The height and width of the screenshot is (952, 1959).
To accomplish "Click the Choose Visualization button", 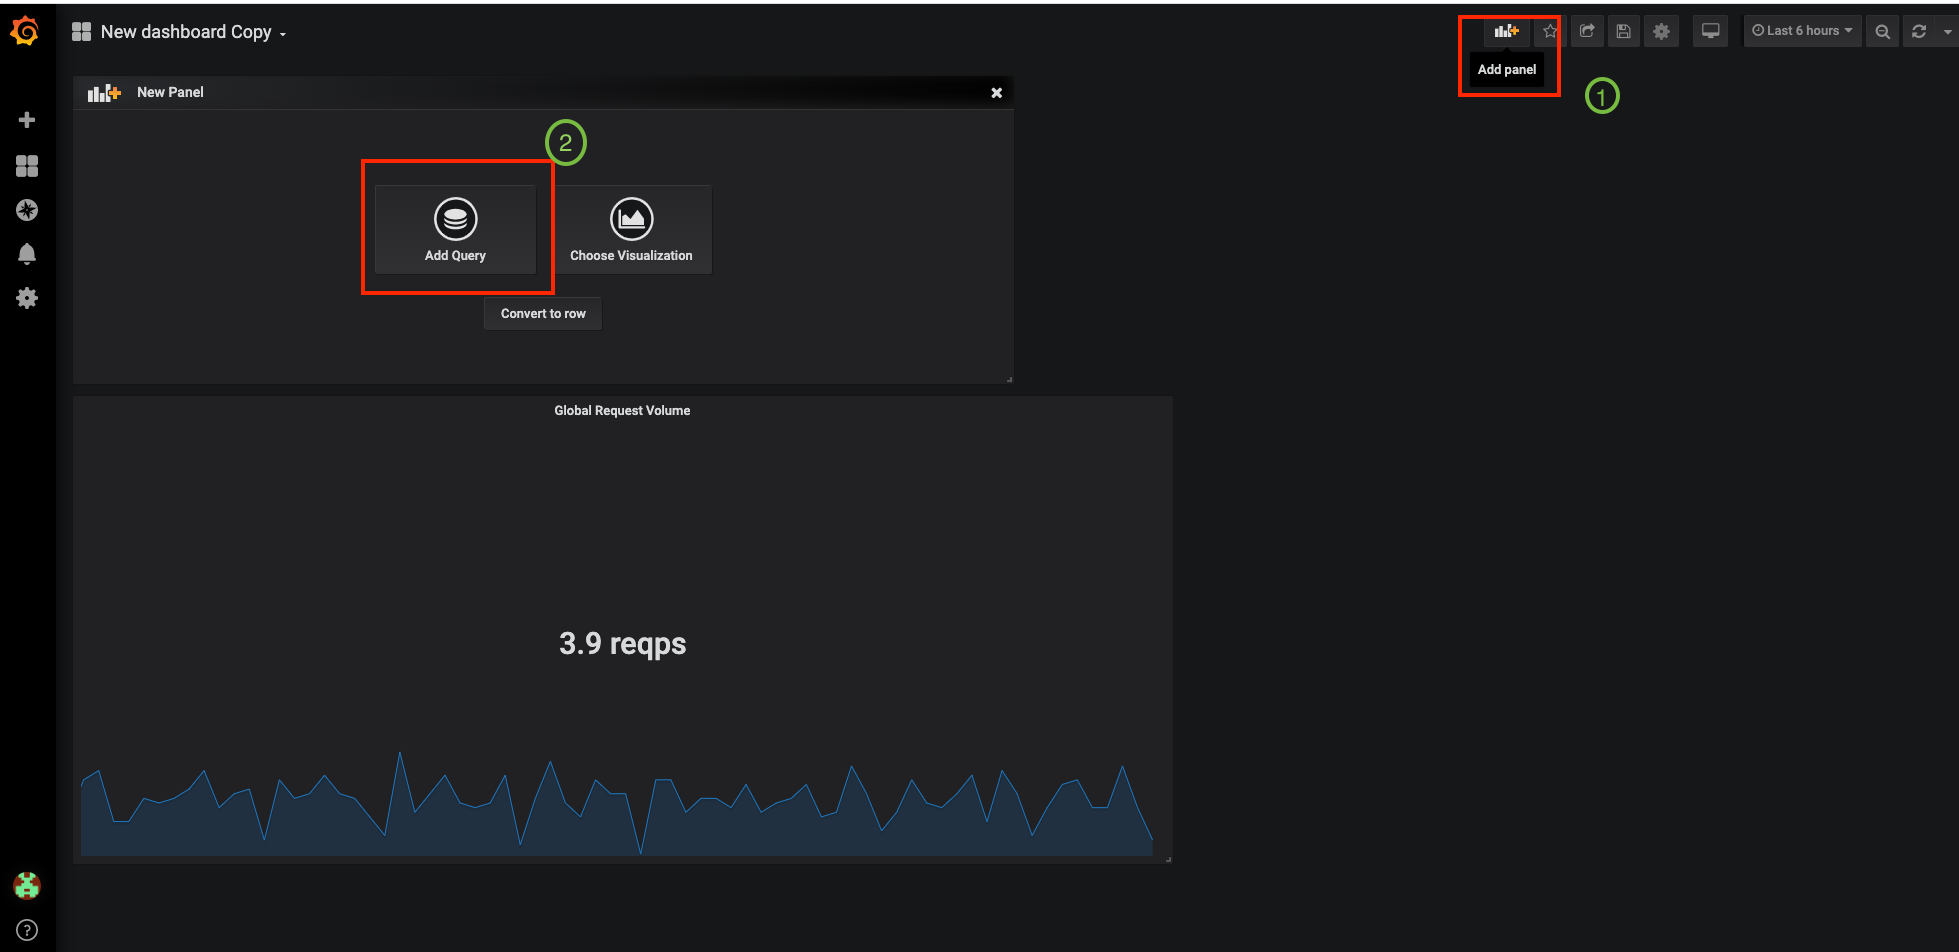I will tap(631, 229).
